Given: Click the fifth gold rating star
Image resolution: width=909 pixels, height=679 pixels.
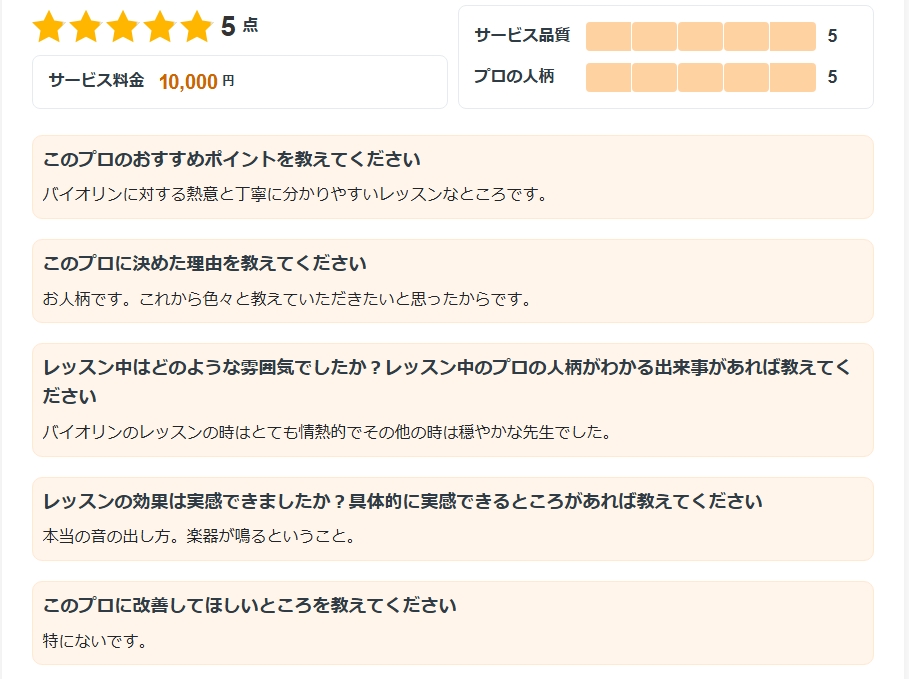Looking at the screenshot, I should [x=197, y=27].
